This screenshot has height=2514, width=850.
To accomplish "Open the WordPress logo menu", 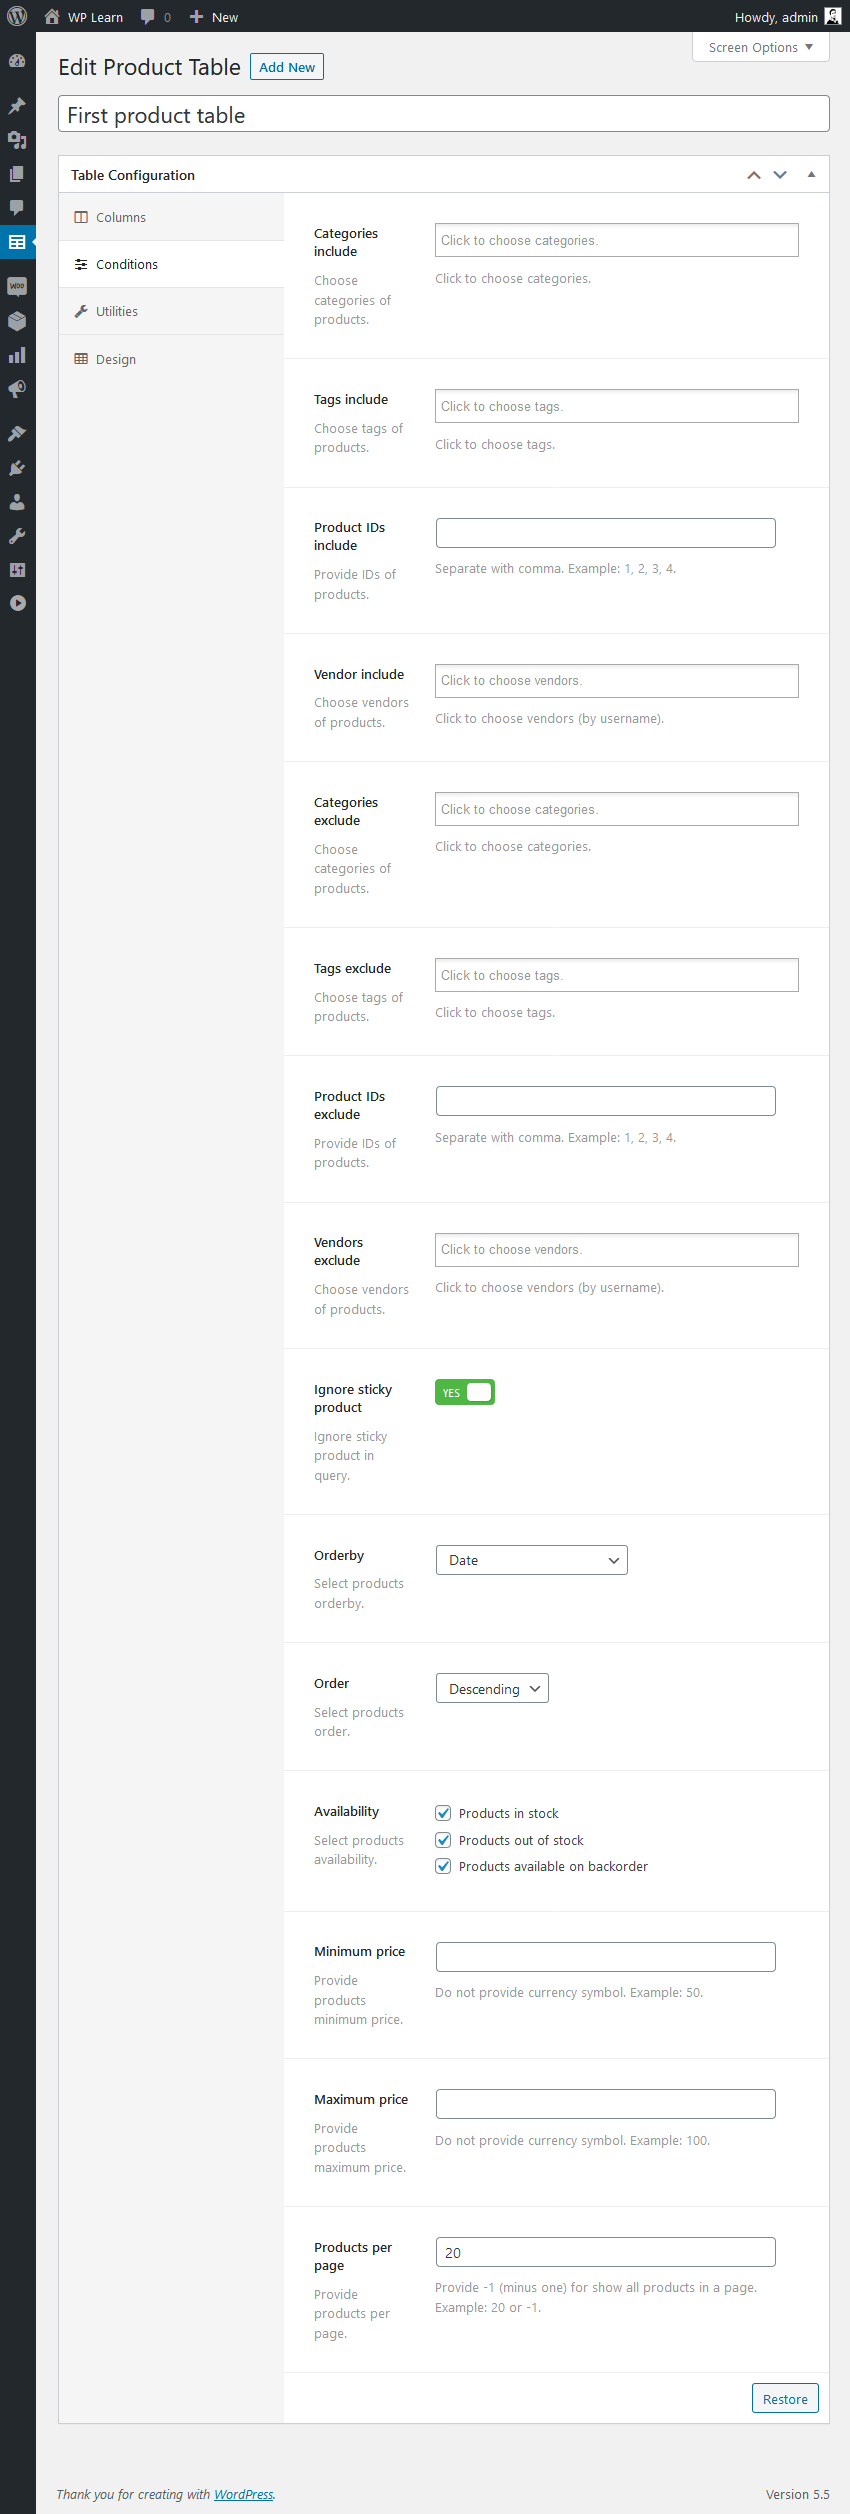I will (17, 17).
